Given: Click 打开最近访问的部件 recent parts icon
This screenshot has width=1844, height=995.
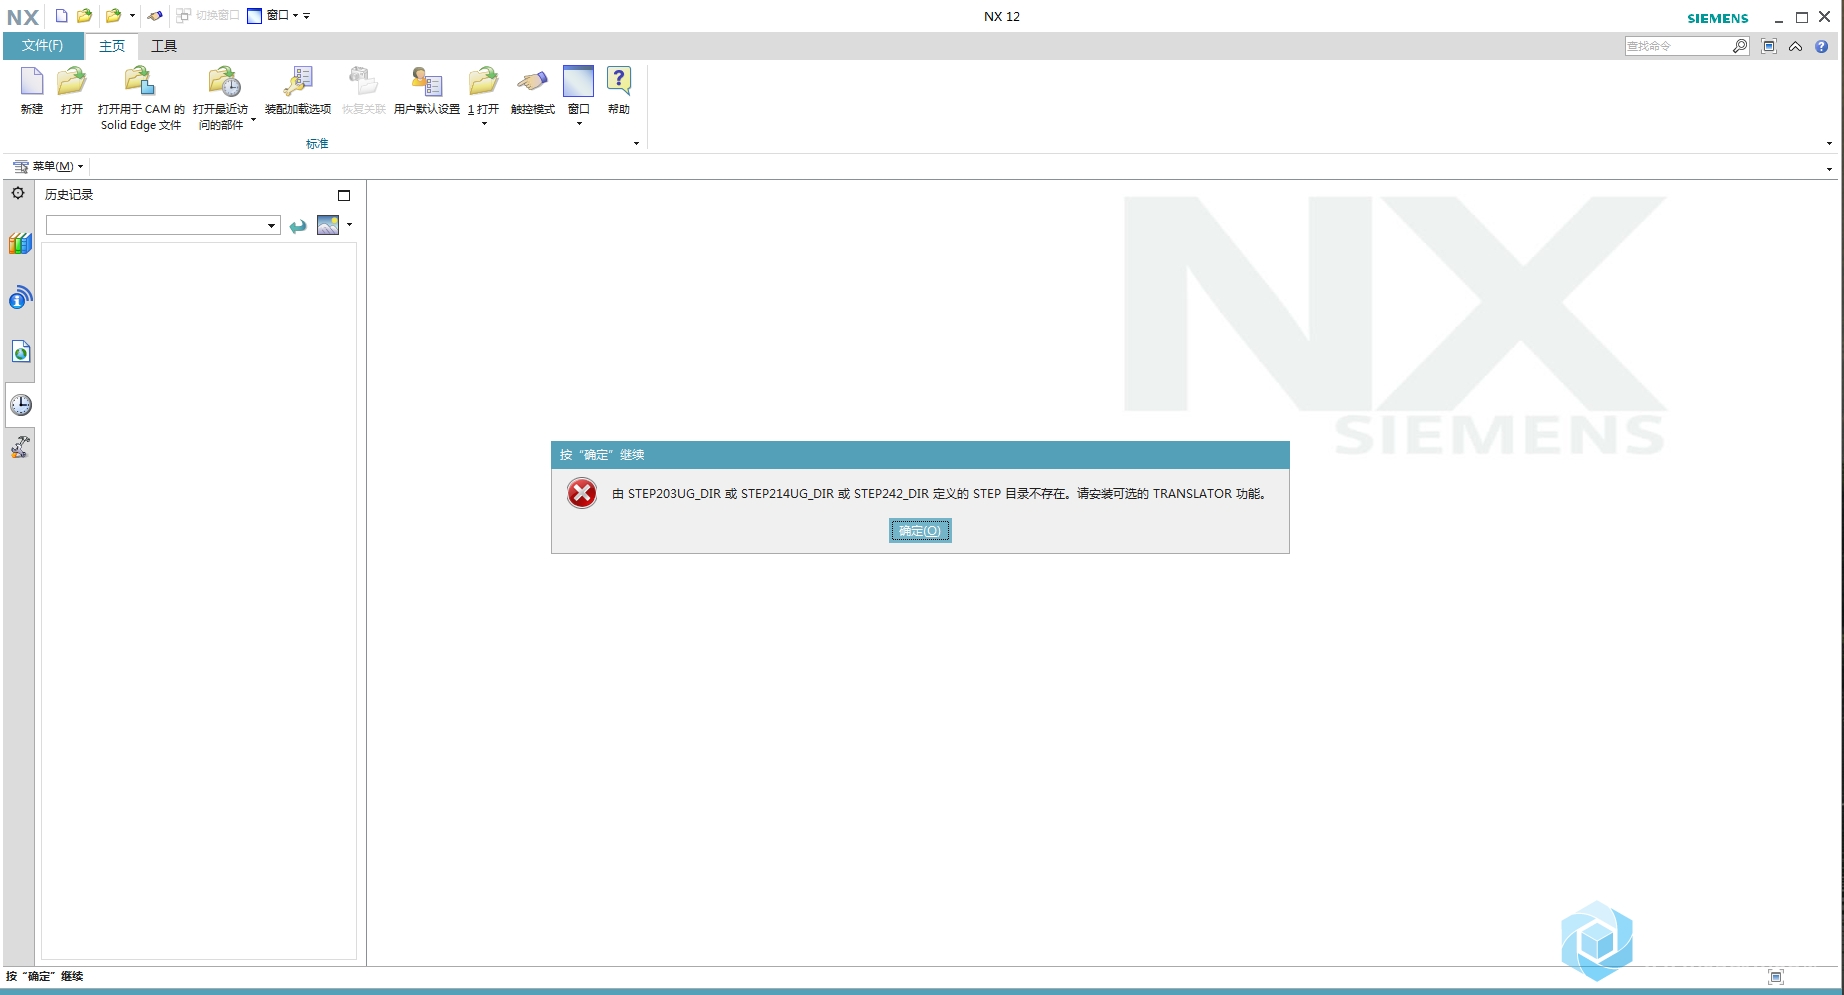Looking at the screenshot, I should pyautogui.click(x=224, y=82).
